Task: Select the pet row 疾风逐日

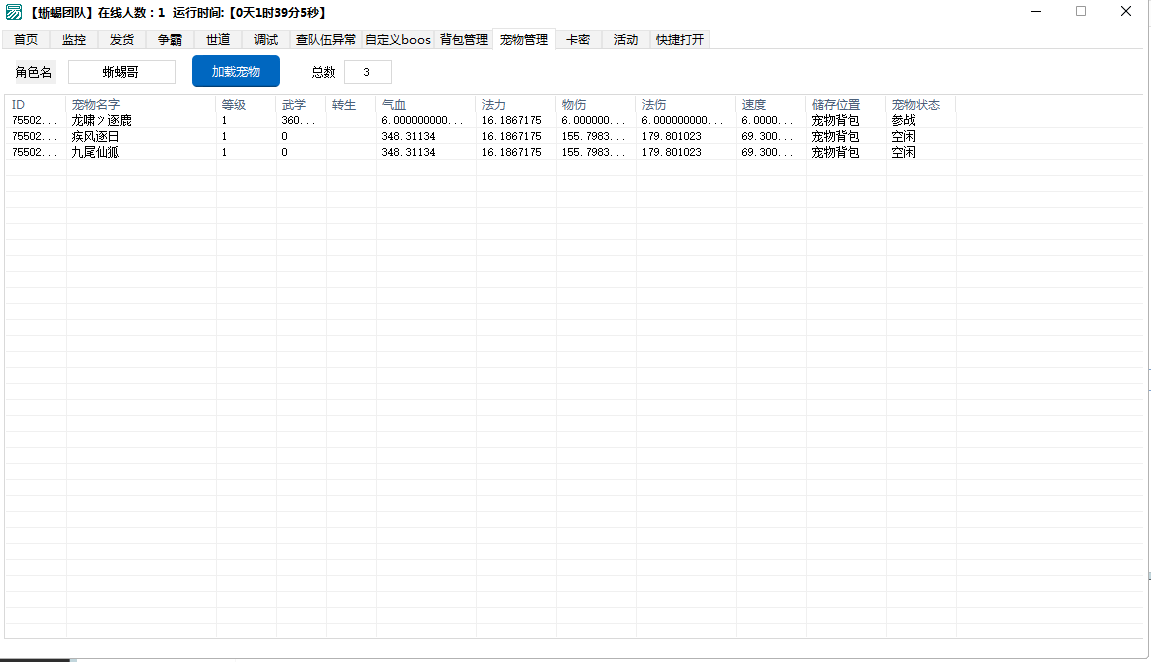Action: click(95, 136)
